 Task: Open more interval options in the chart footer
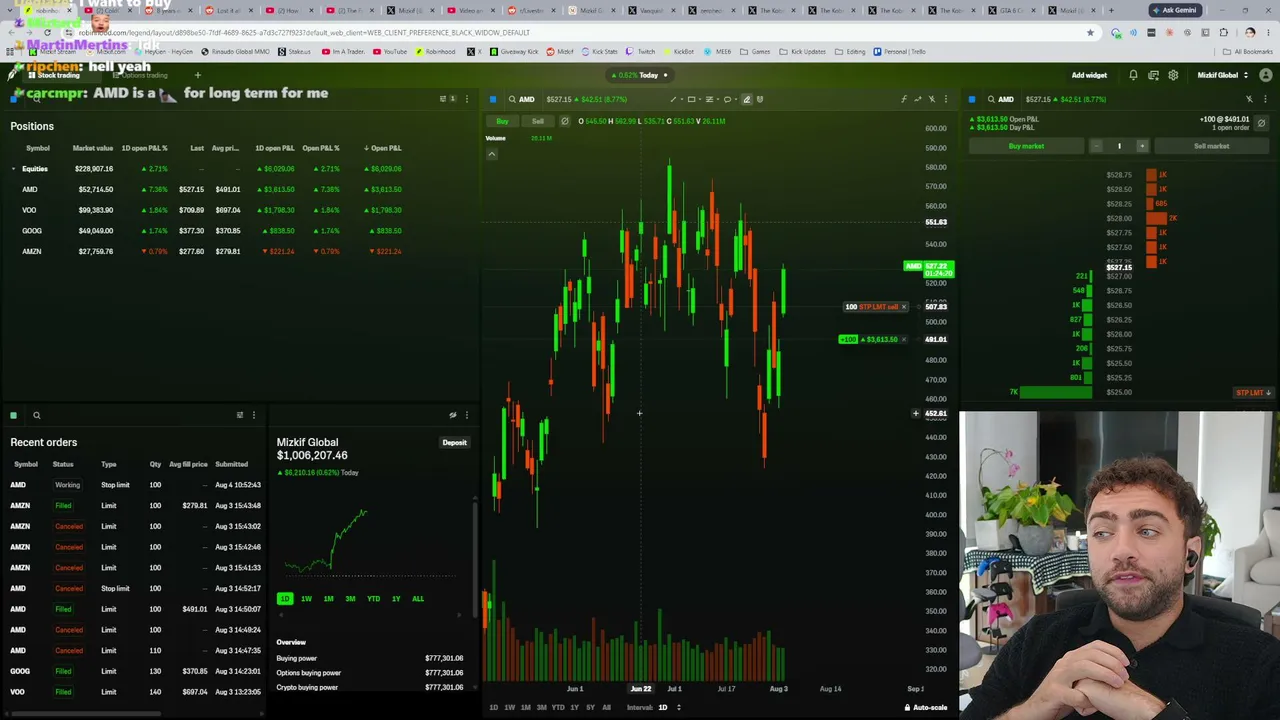678,707
